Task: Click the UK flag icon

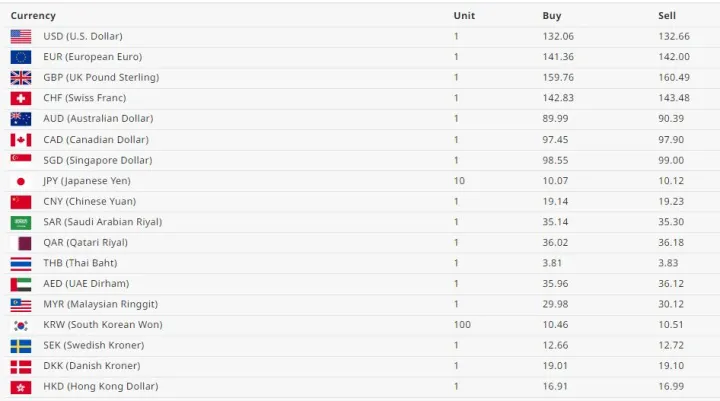Action: click(21, 77)
